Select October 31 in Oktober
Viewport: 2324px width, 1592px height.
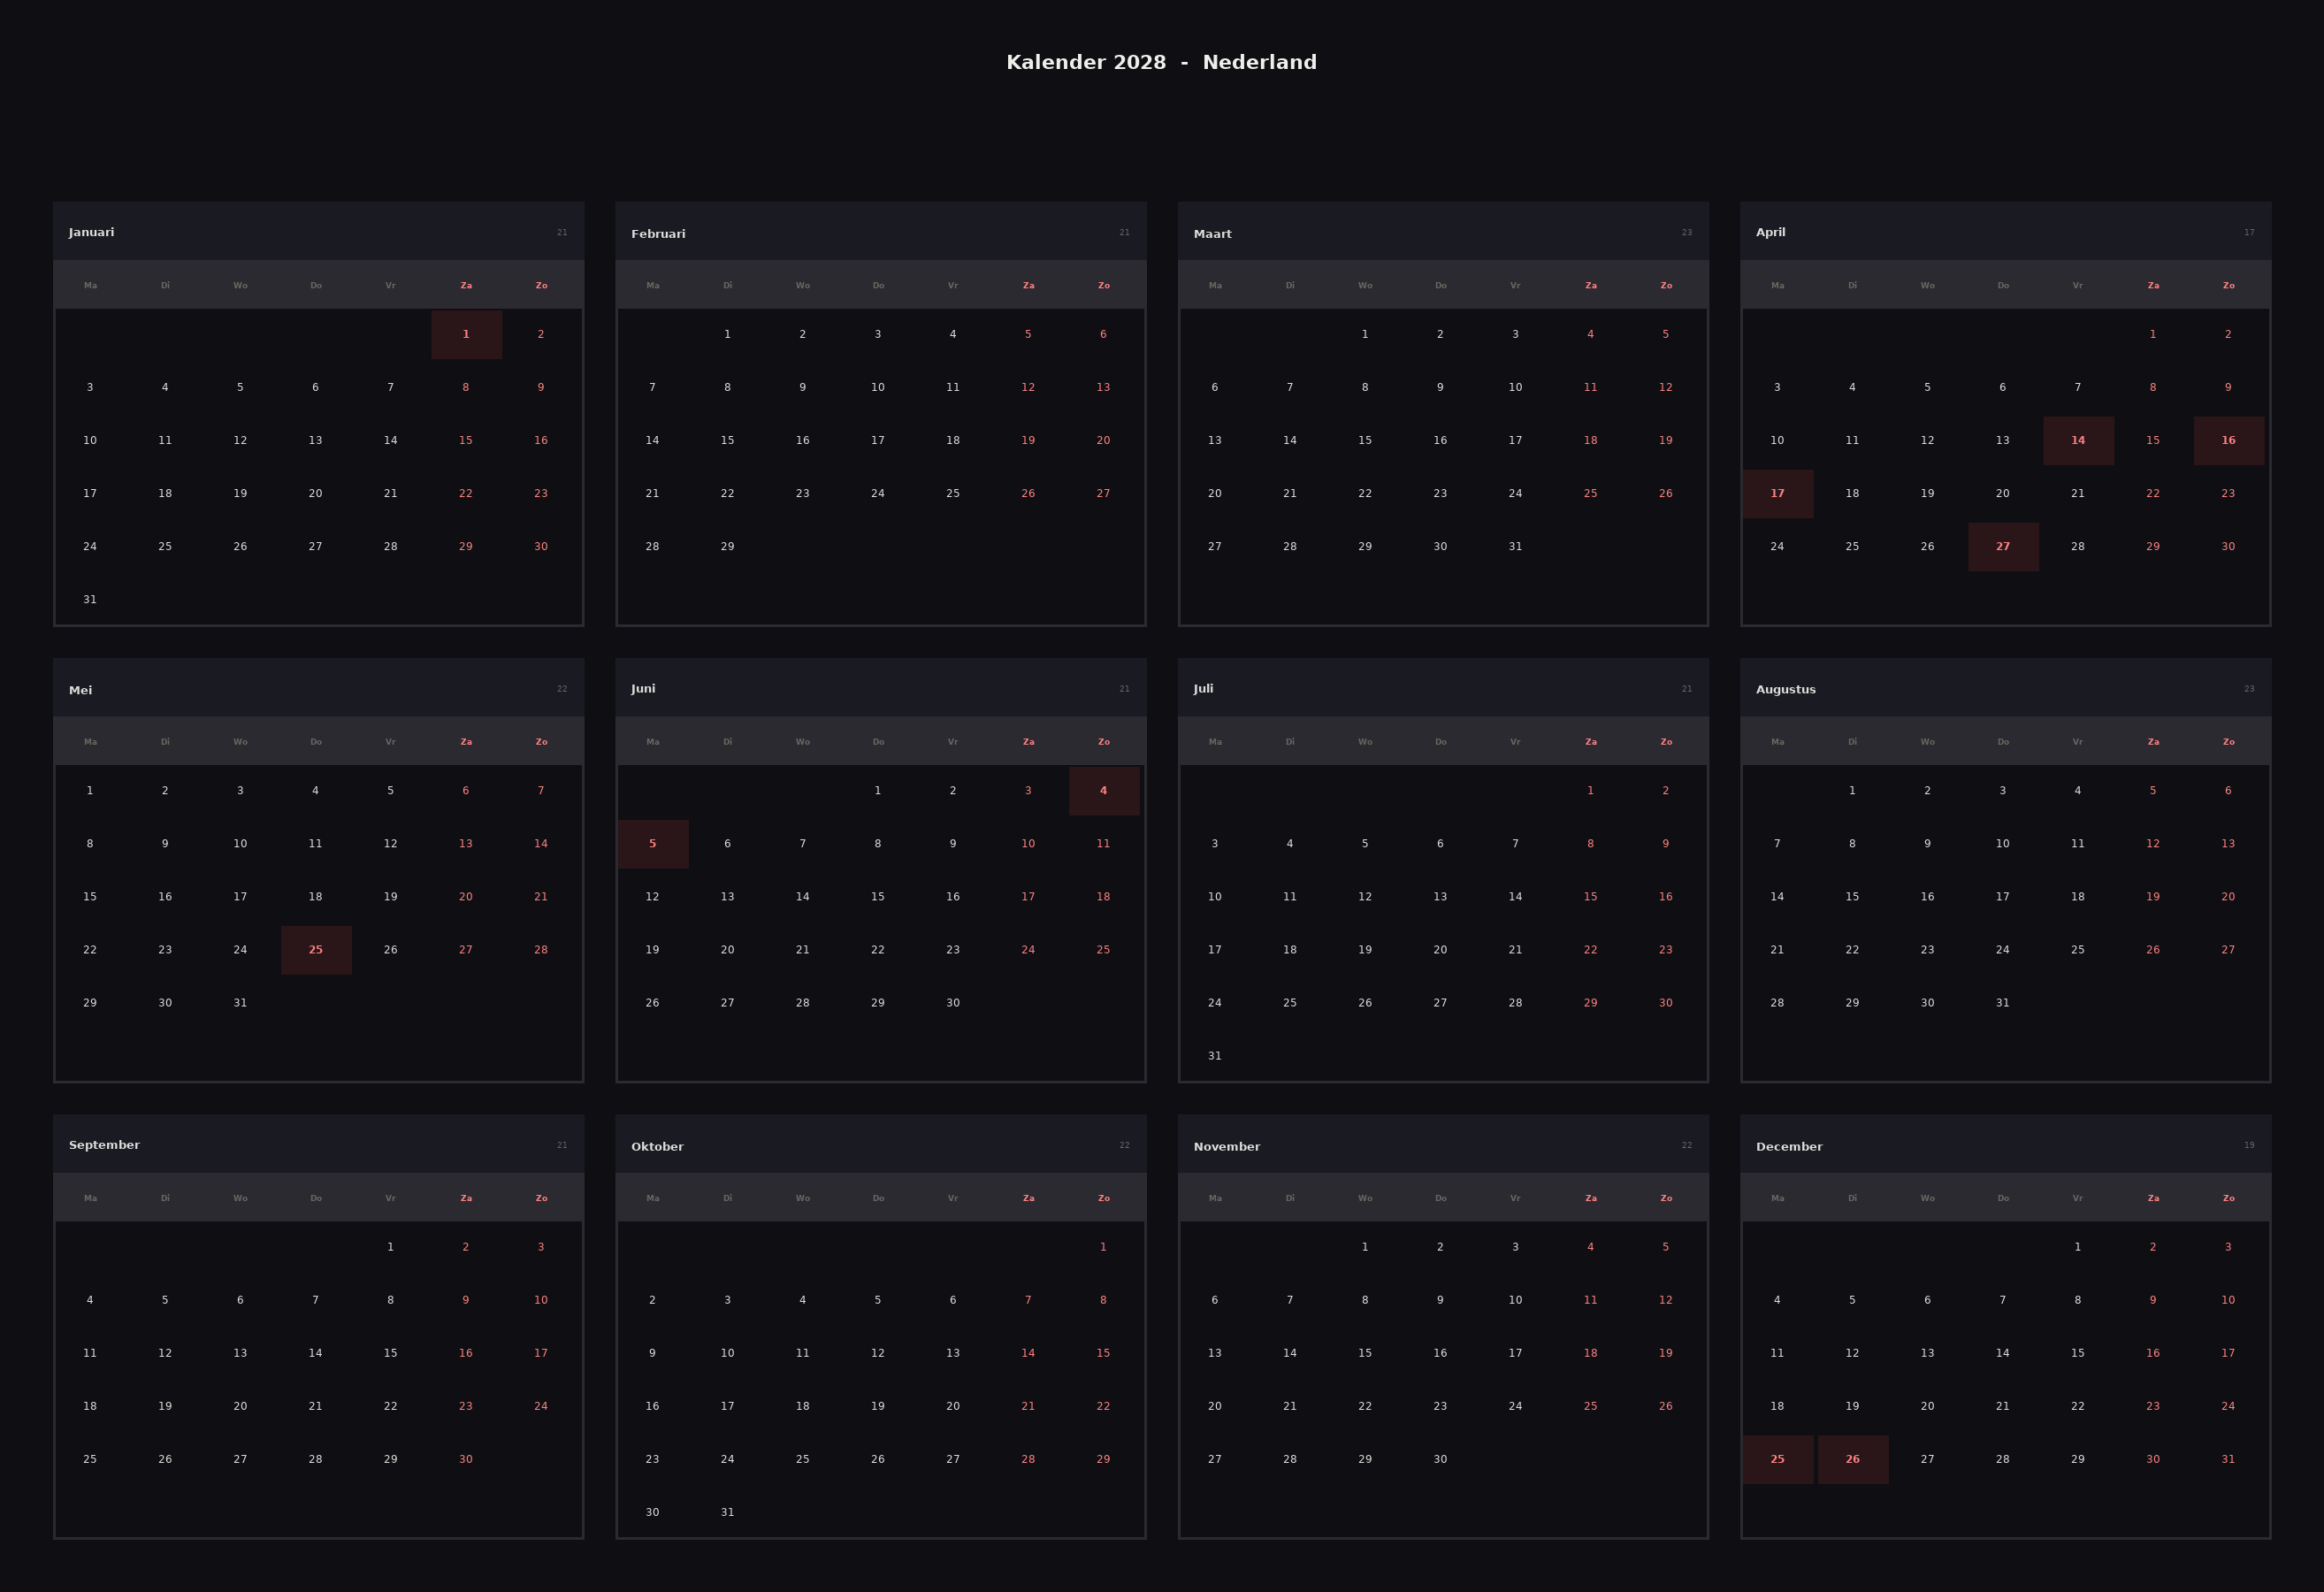point(727,1512)
